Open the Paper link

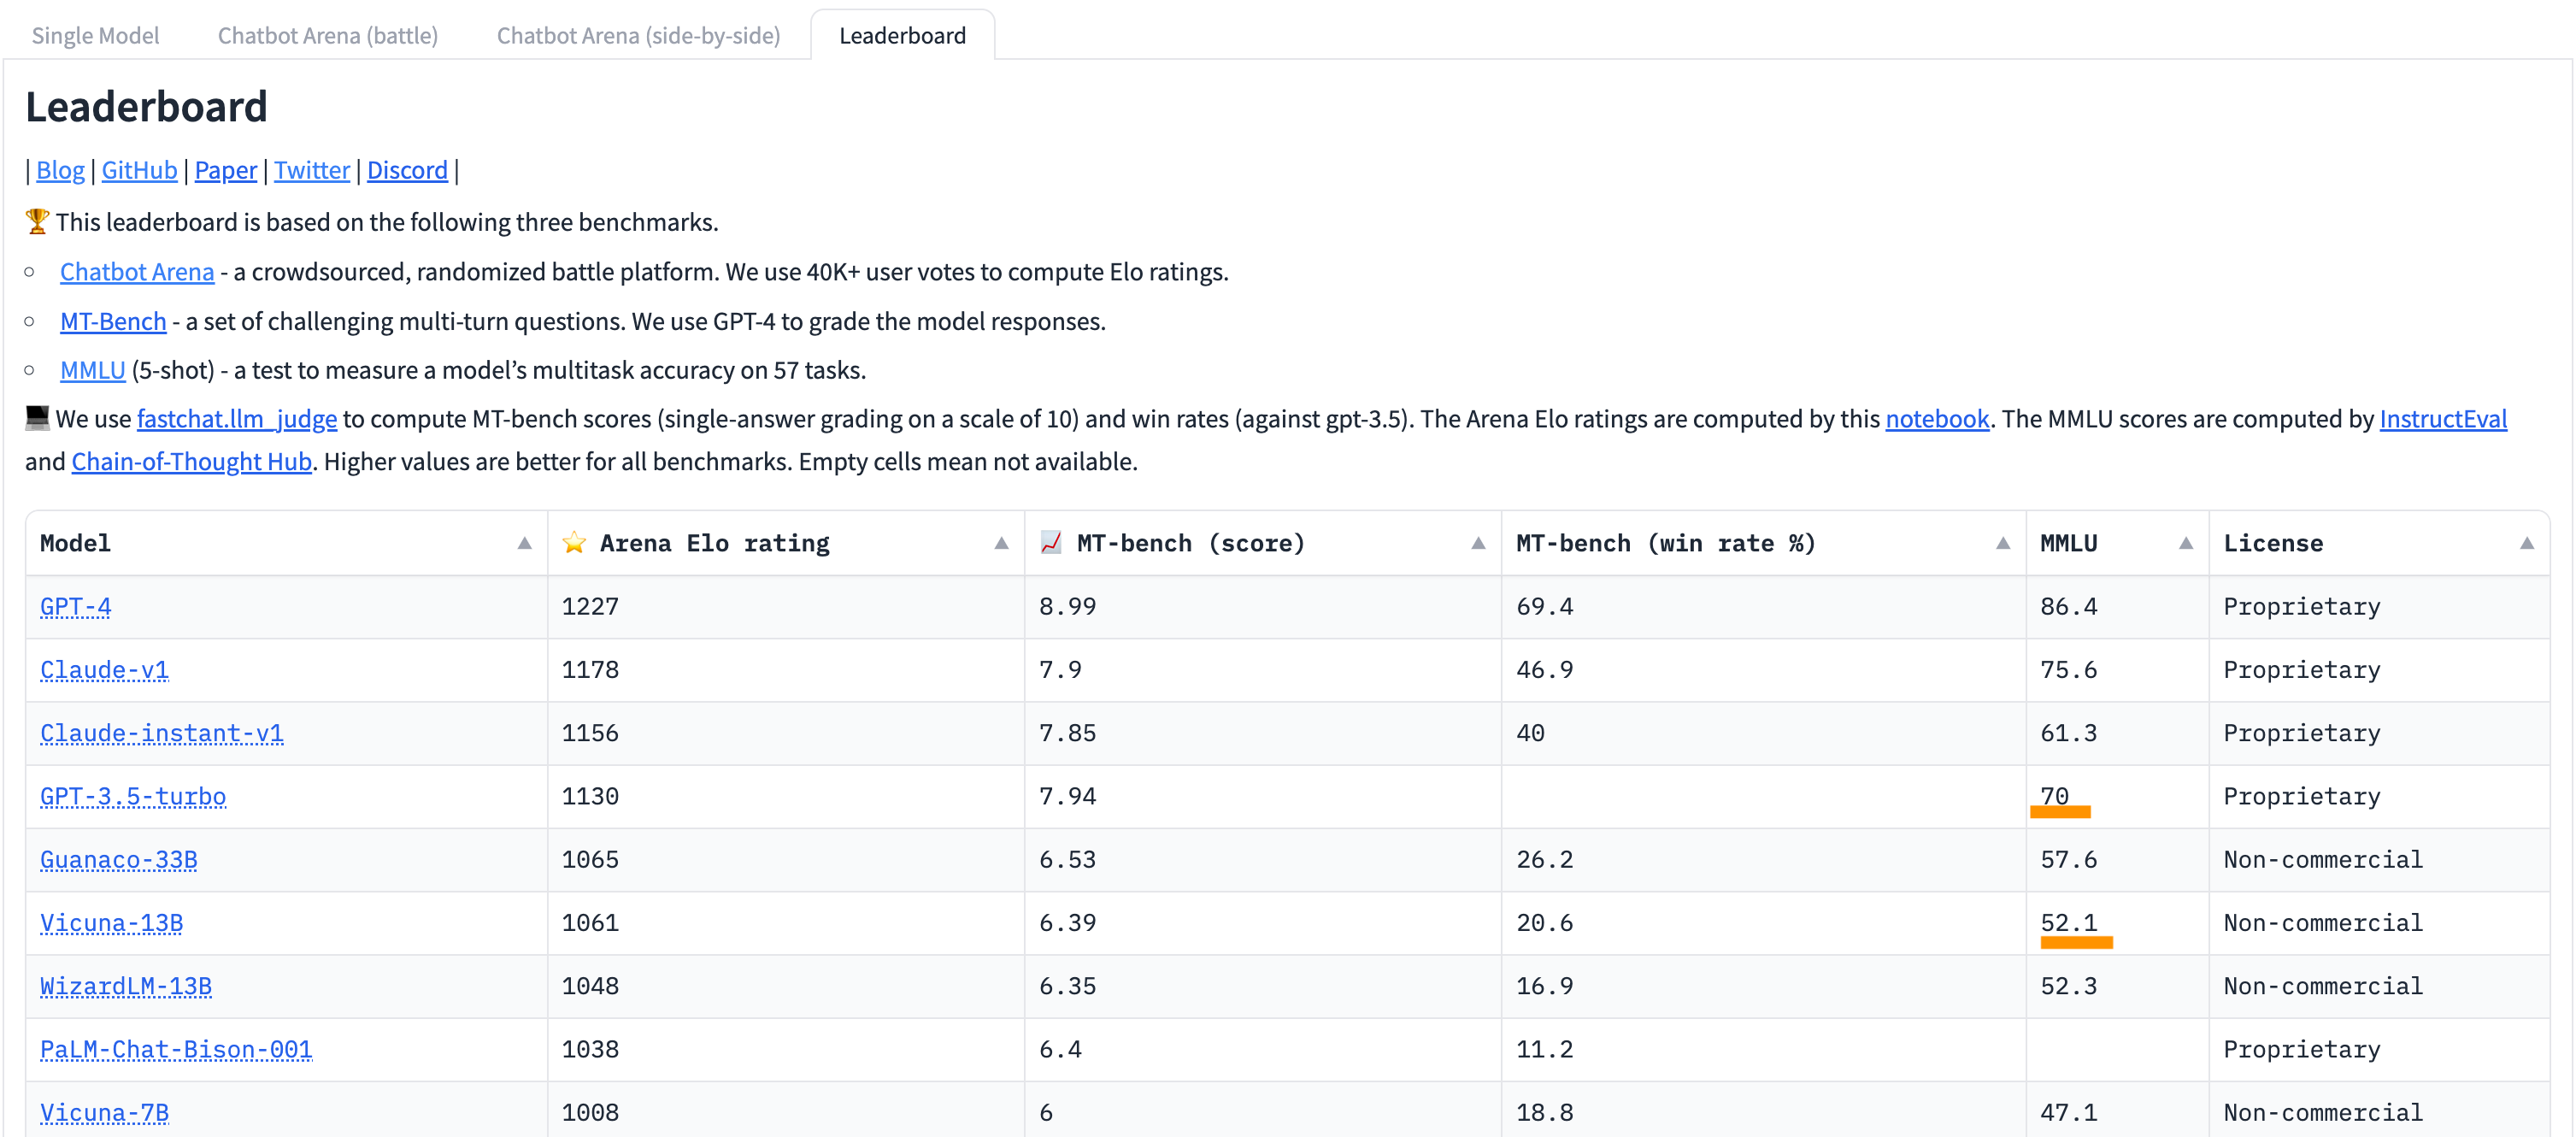coord(225,170)
